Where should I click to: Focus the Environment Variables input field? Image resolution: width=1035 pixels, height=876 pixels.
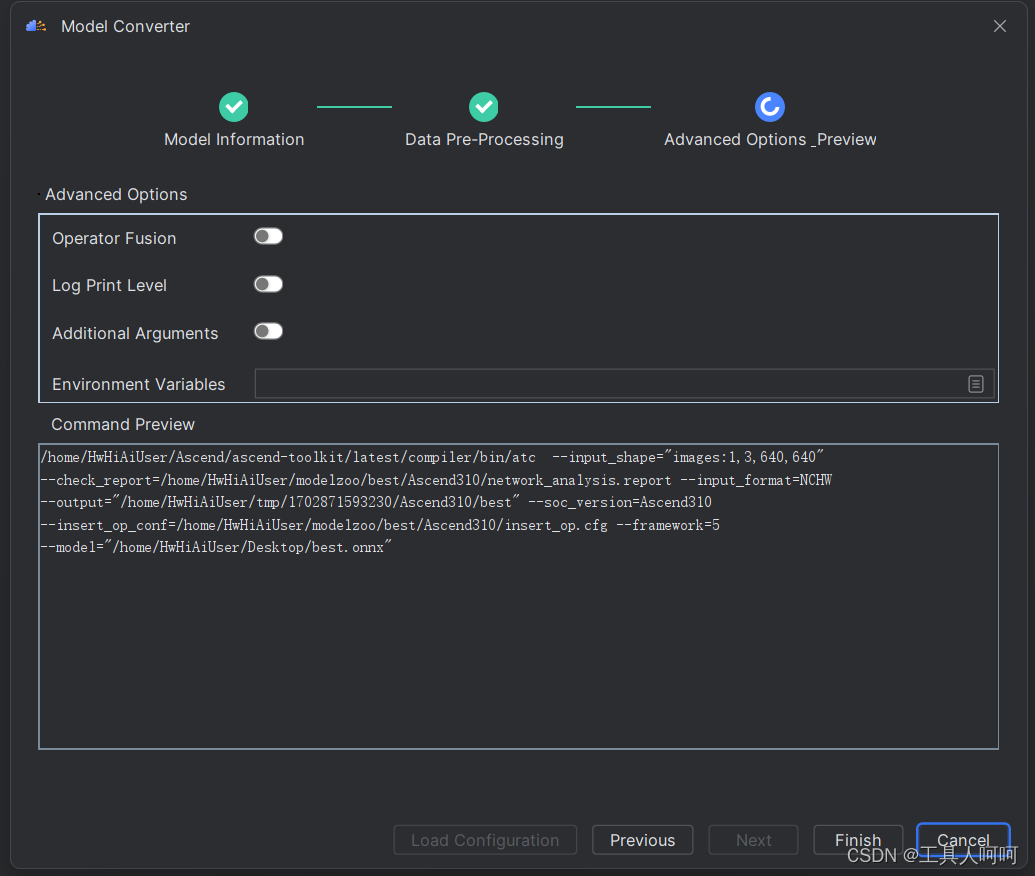pos(624,384)
